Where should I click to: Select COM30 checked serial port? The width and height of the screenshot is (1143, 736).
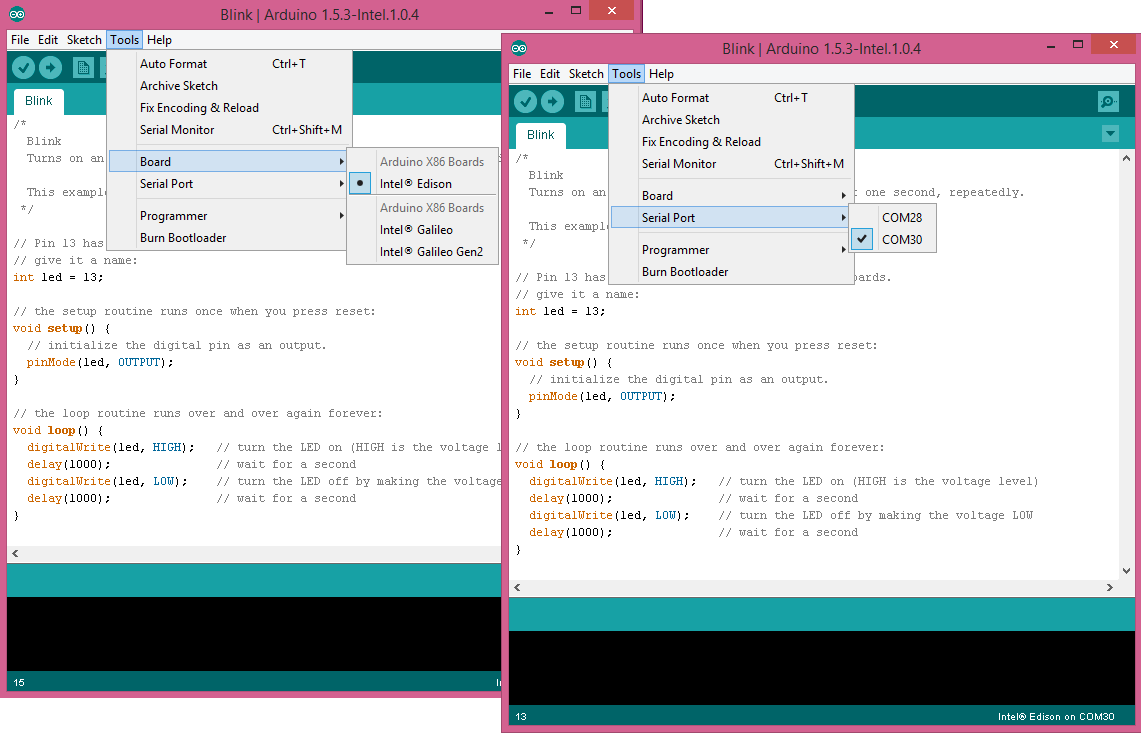[x=893, y=240]
